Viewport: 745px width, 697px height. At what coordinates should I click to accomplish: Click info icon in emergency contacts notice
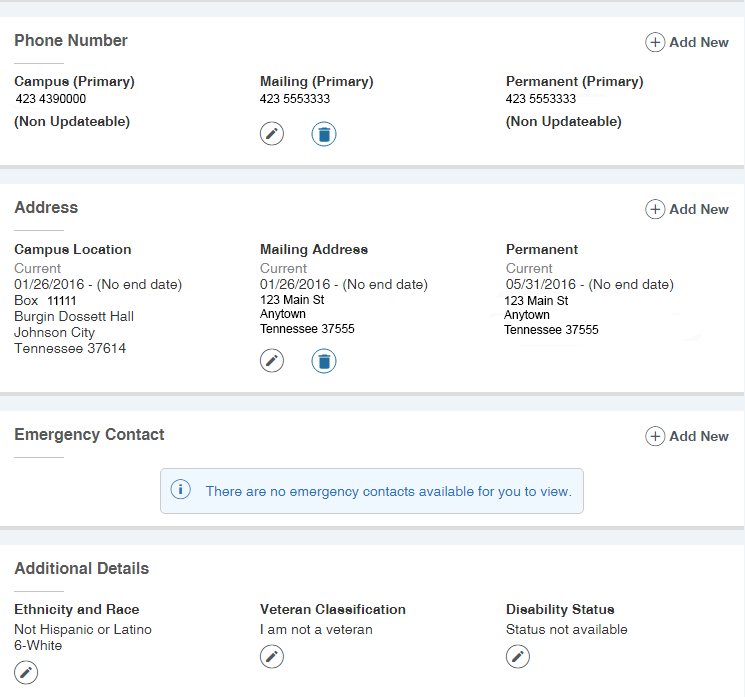(x=181, y=490)
